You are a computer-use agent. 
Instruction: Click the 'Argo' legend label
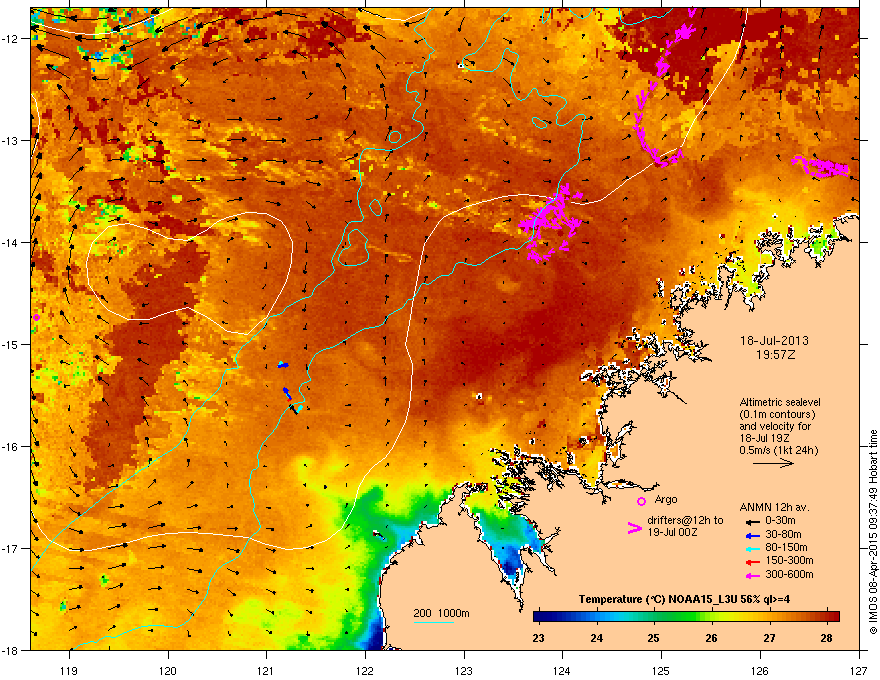[666, 499]
